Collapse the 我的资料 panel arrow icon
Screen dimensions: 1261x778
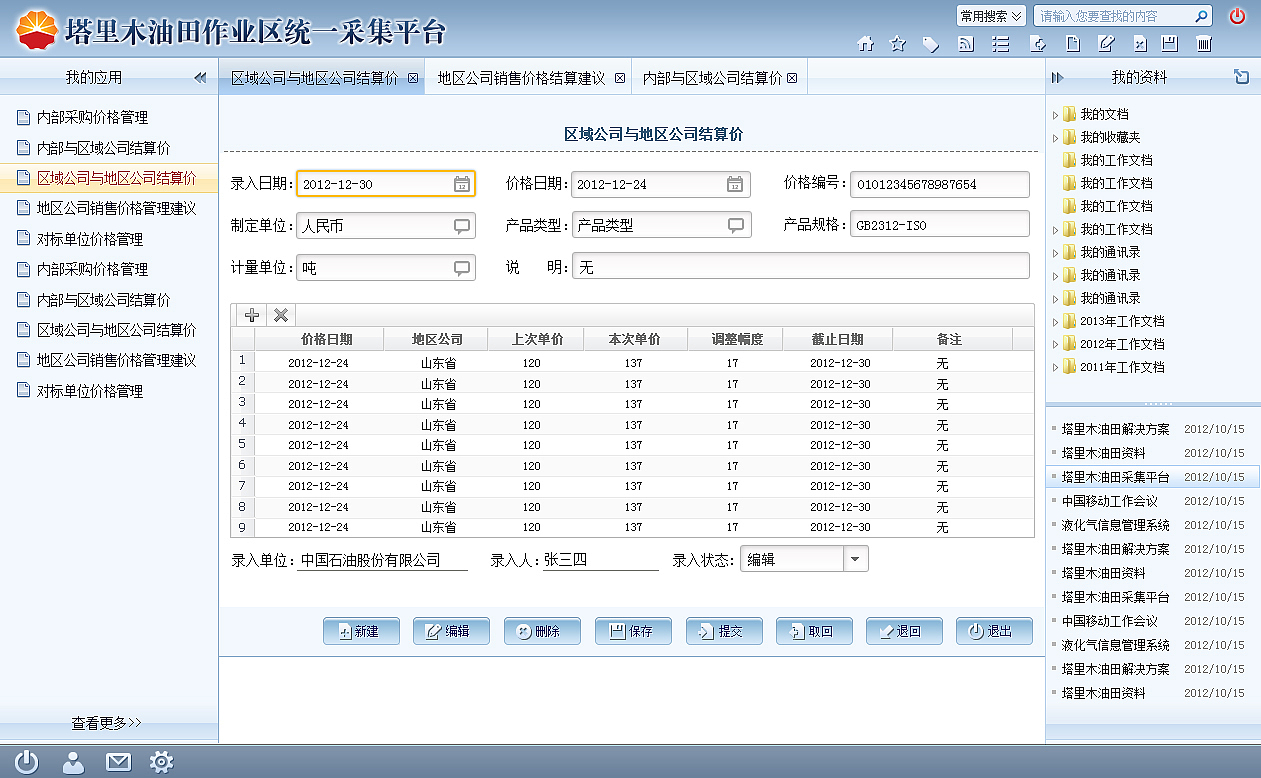[1057, 77]
